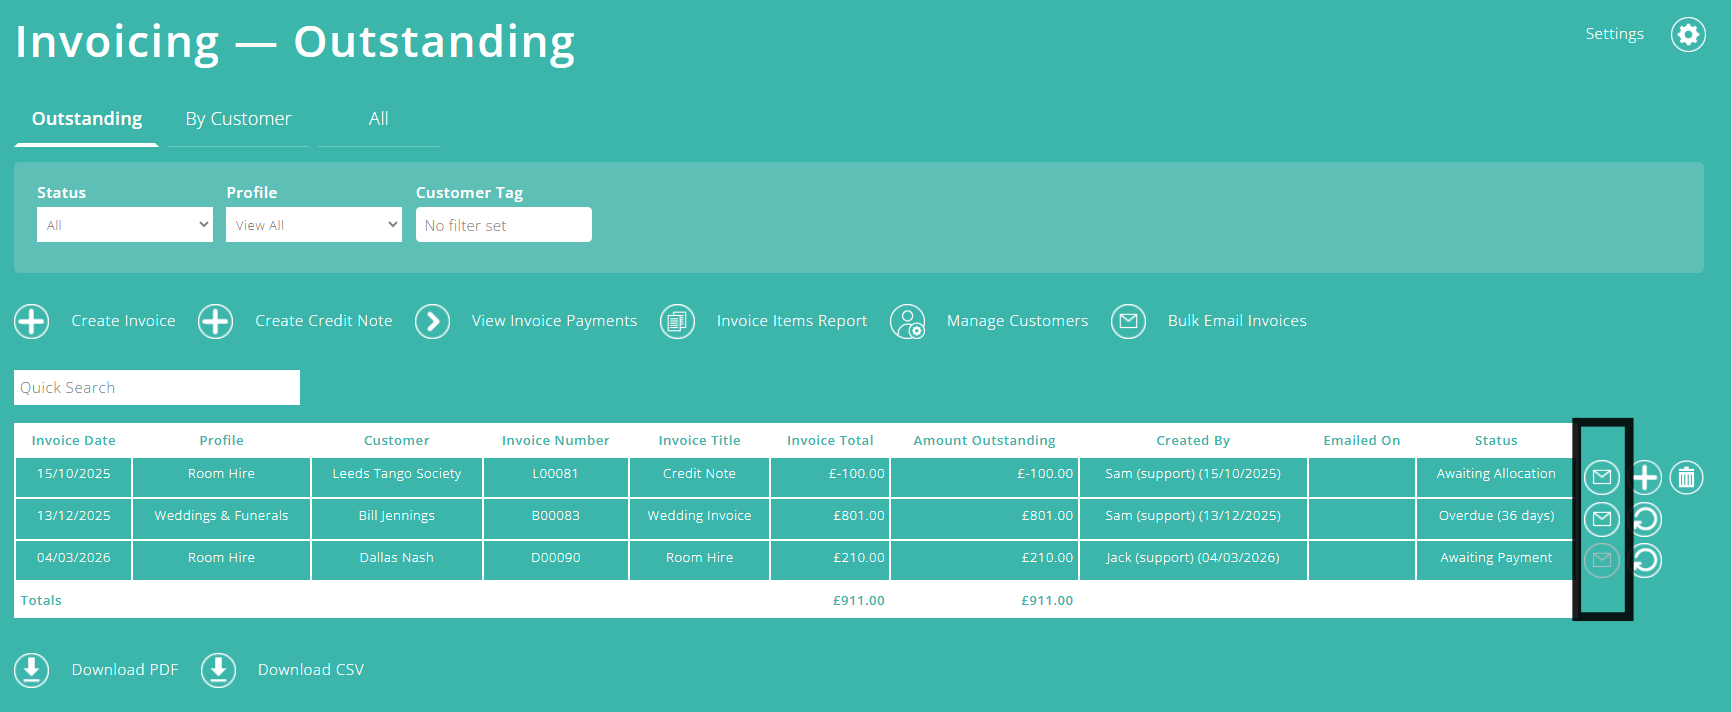This screenshot has height=712, width=1731.
Task: Click the Jack (support) (04/03/2026) cell
Action: [x=1193, y=558]
